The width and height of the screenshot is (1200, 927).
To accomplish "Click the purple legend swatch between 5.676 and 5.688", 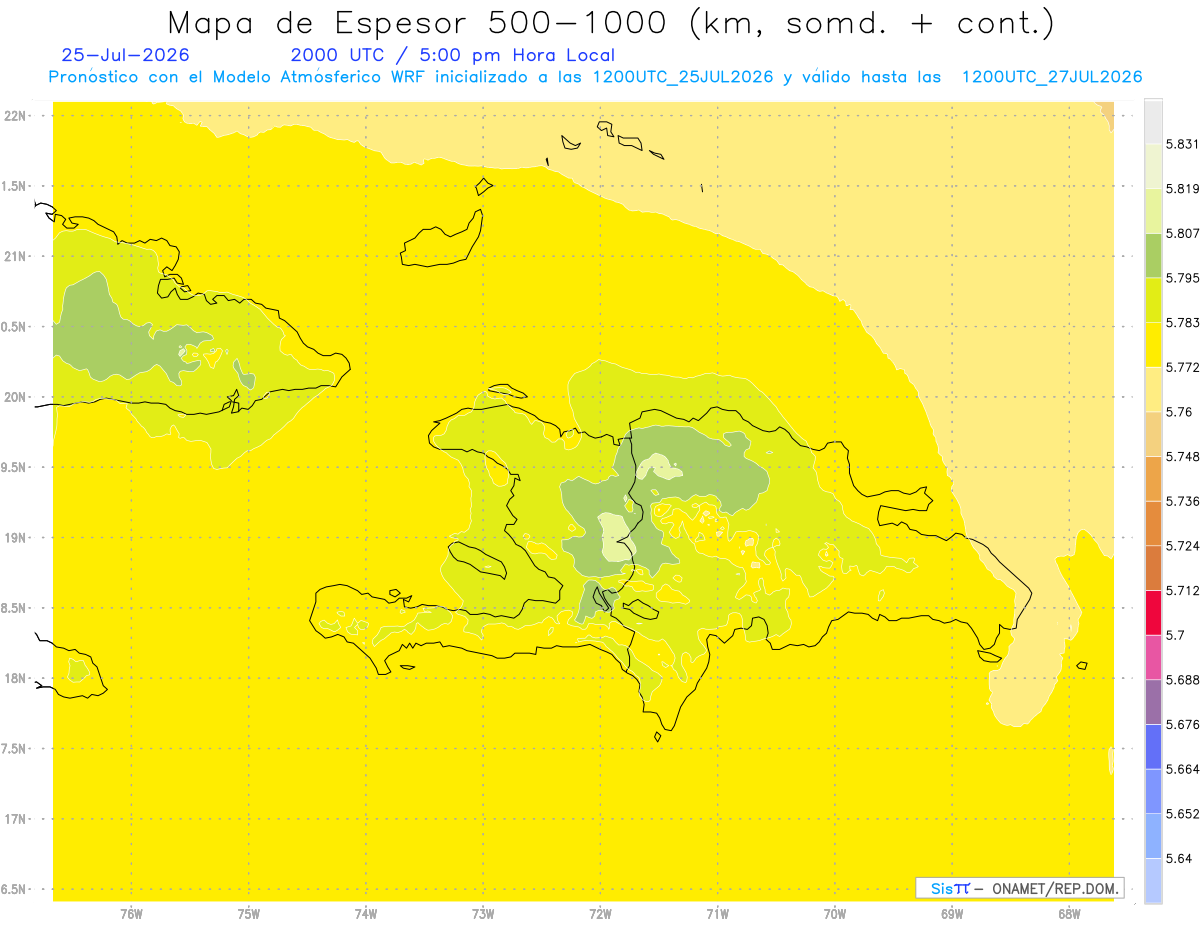I will (x=1153, y=702).
